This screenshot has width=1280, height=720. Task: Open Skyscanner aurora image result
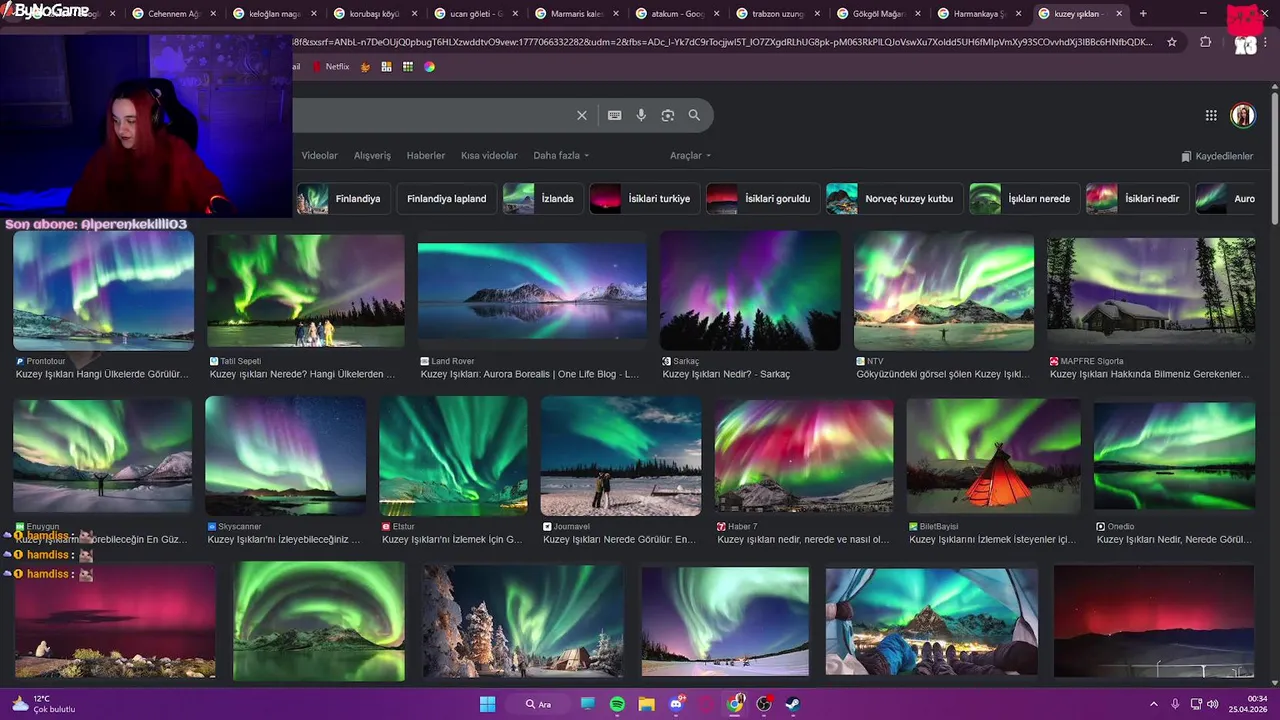(x=286, y=456)
